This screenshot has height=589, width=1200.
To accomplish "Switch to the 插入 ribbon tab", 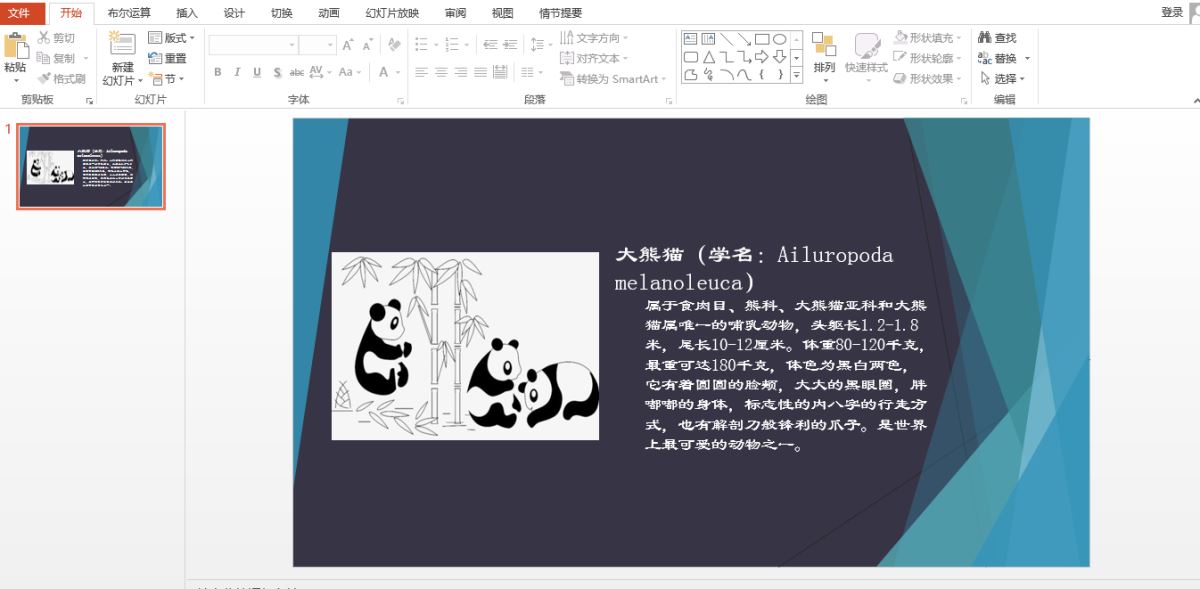I will click(x=186, y=13).
